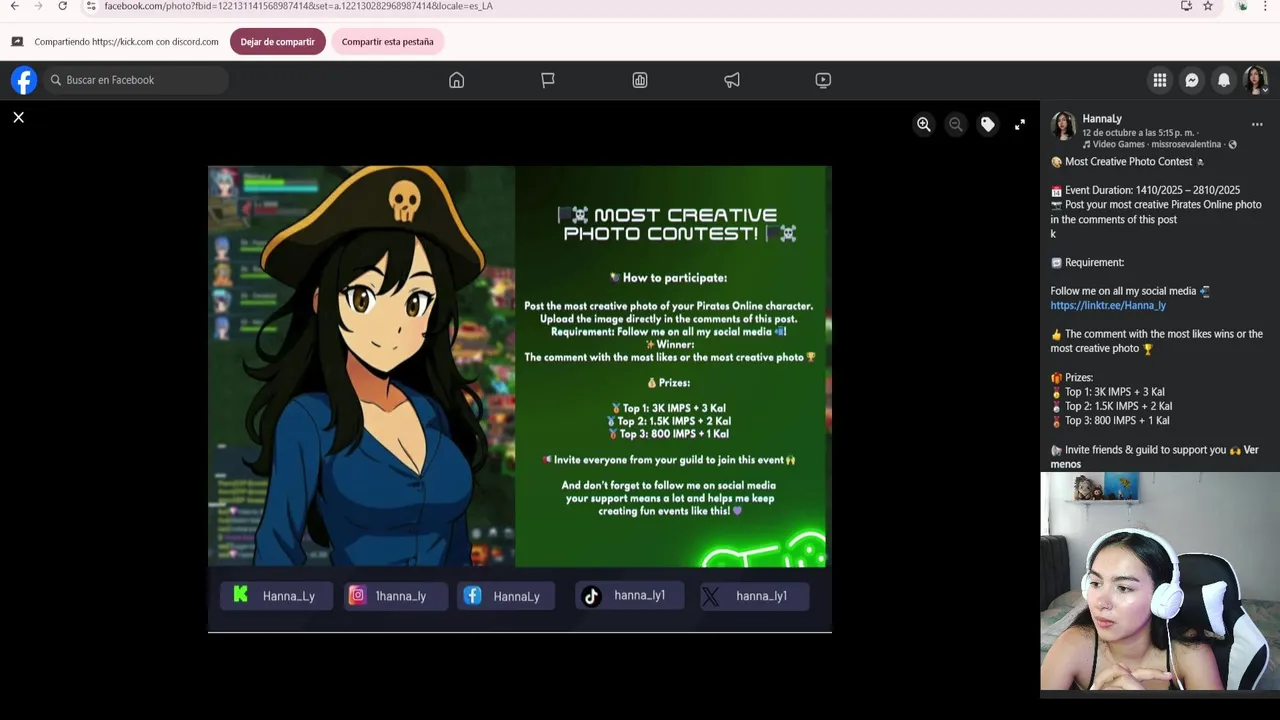This screenshot has width=1280, height=720.
Task: Open the Facebook Home tab
Action: tap(456, 80)
